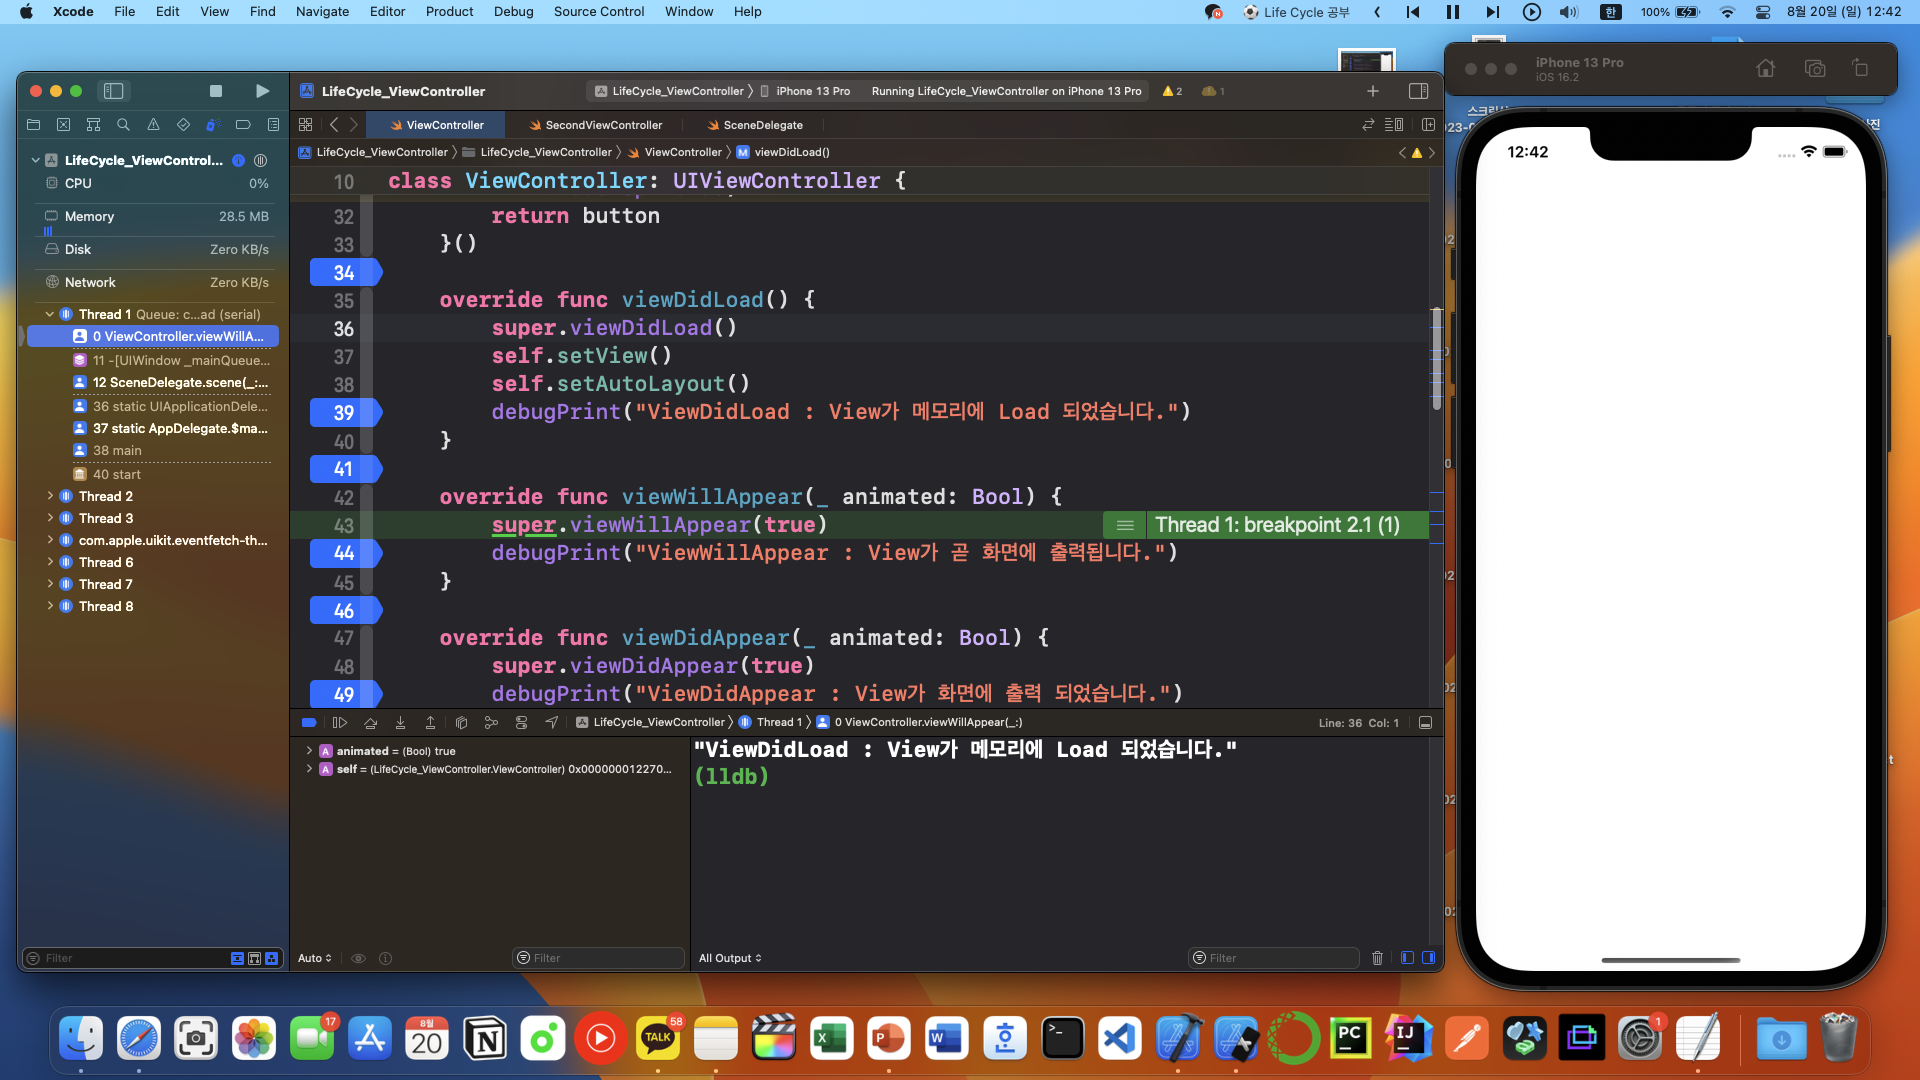1920x1080 pixels.
Task: Open Debug View Hierarchy button
Action: (461, 722)
